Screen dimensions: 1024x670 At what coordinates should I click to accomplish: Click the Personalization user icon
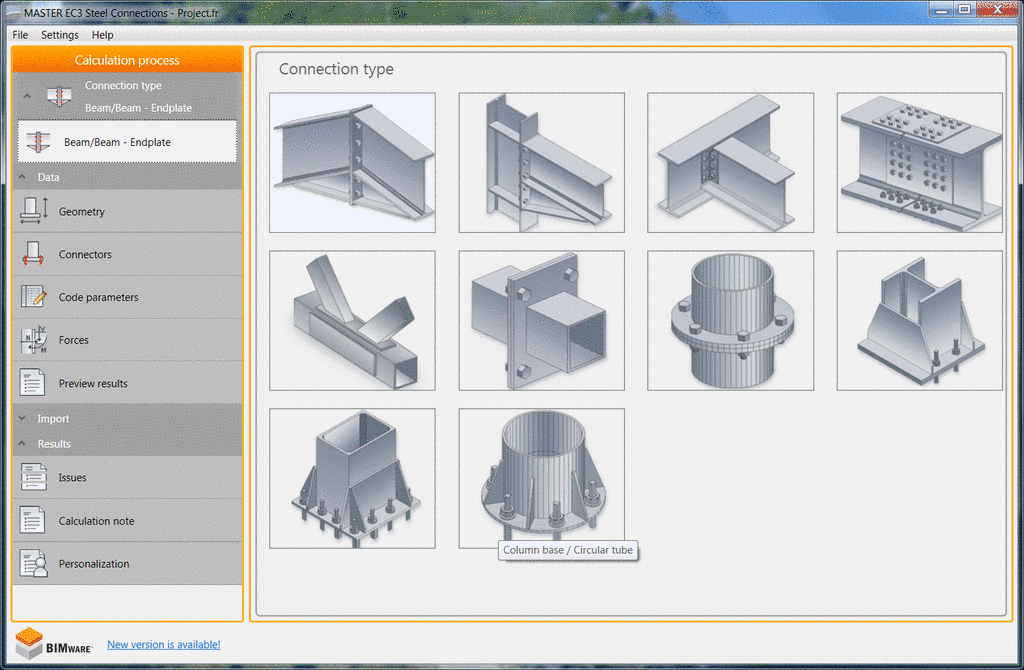[33, 564]
